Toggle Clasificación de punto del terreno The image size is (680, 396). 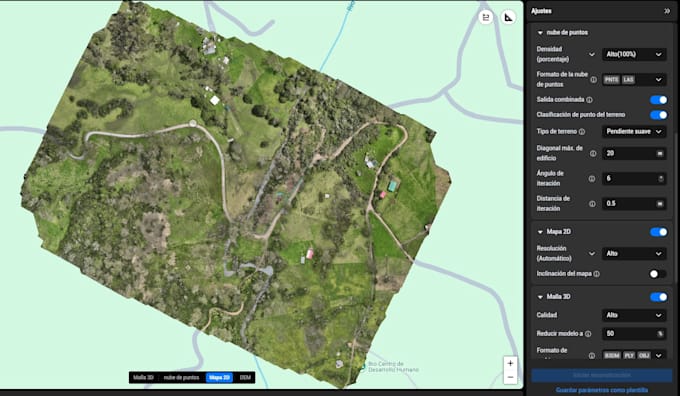tap(658, 115)
